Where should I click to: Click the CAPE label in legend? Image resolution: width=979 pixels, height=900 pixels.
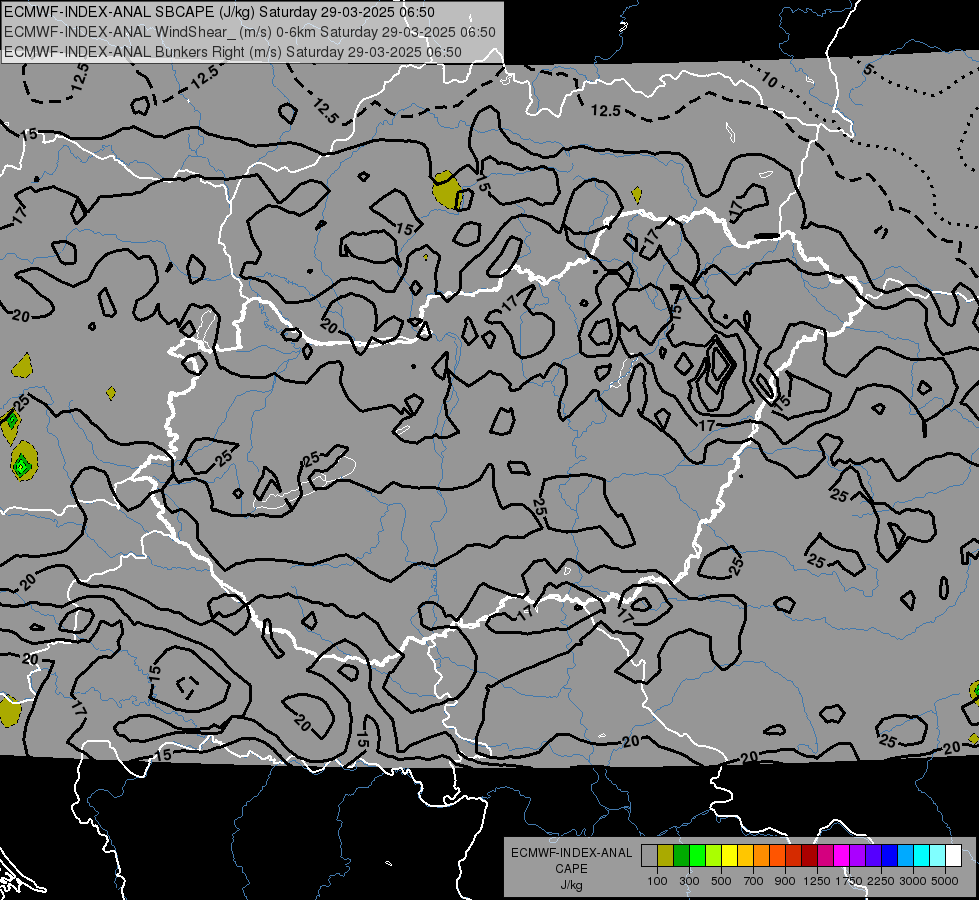point(572,868)
